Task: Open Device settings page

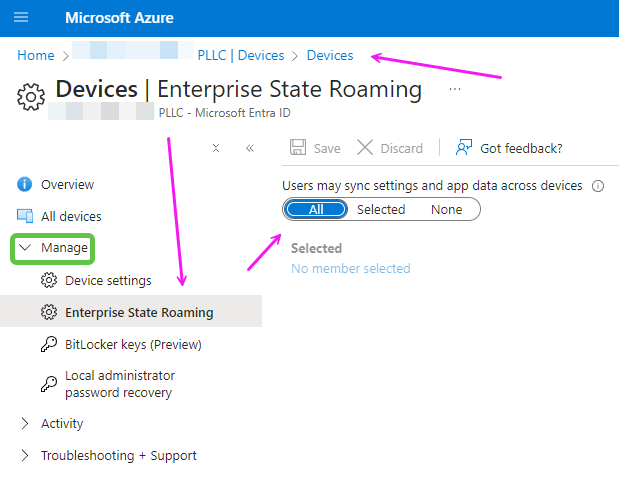Action: (108, 281)
